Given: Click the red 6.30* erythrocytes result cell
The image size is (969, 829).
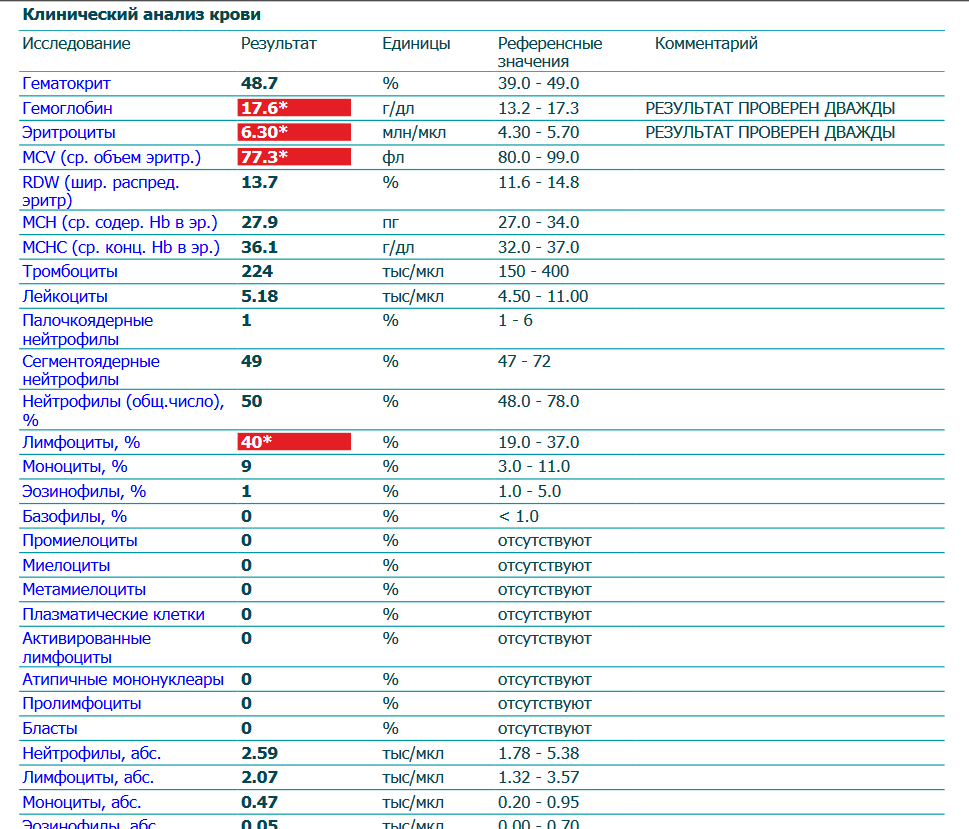Looking at the screenshot, I should [294, 132].
